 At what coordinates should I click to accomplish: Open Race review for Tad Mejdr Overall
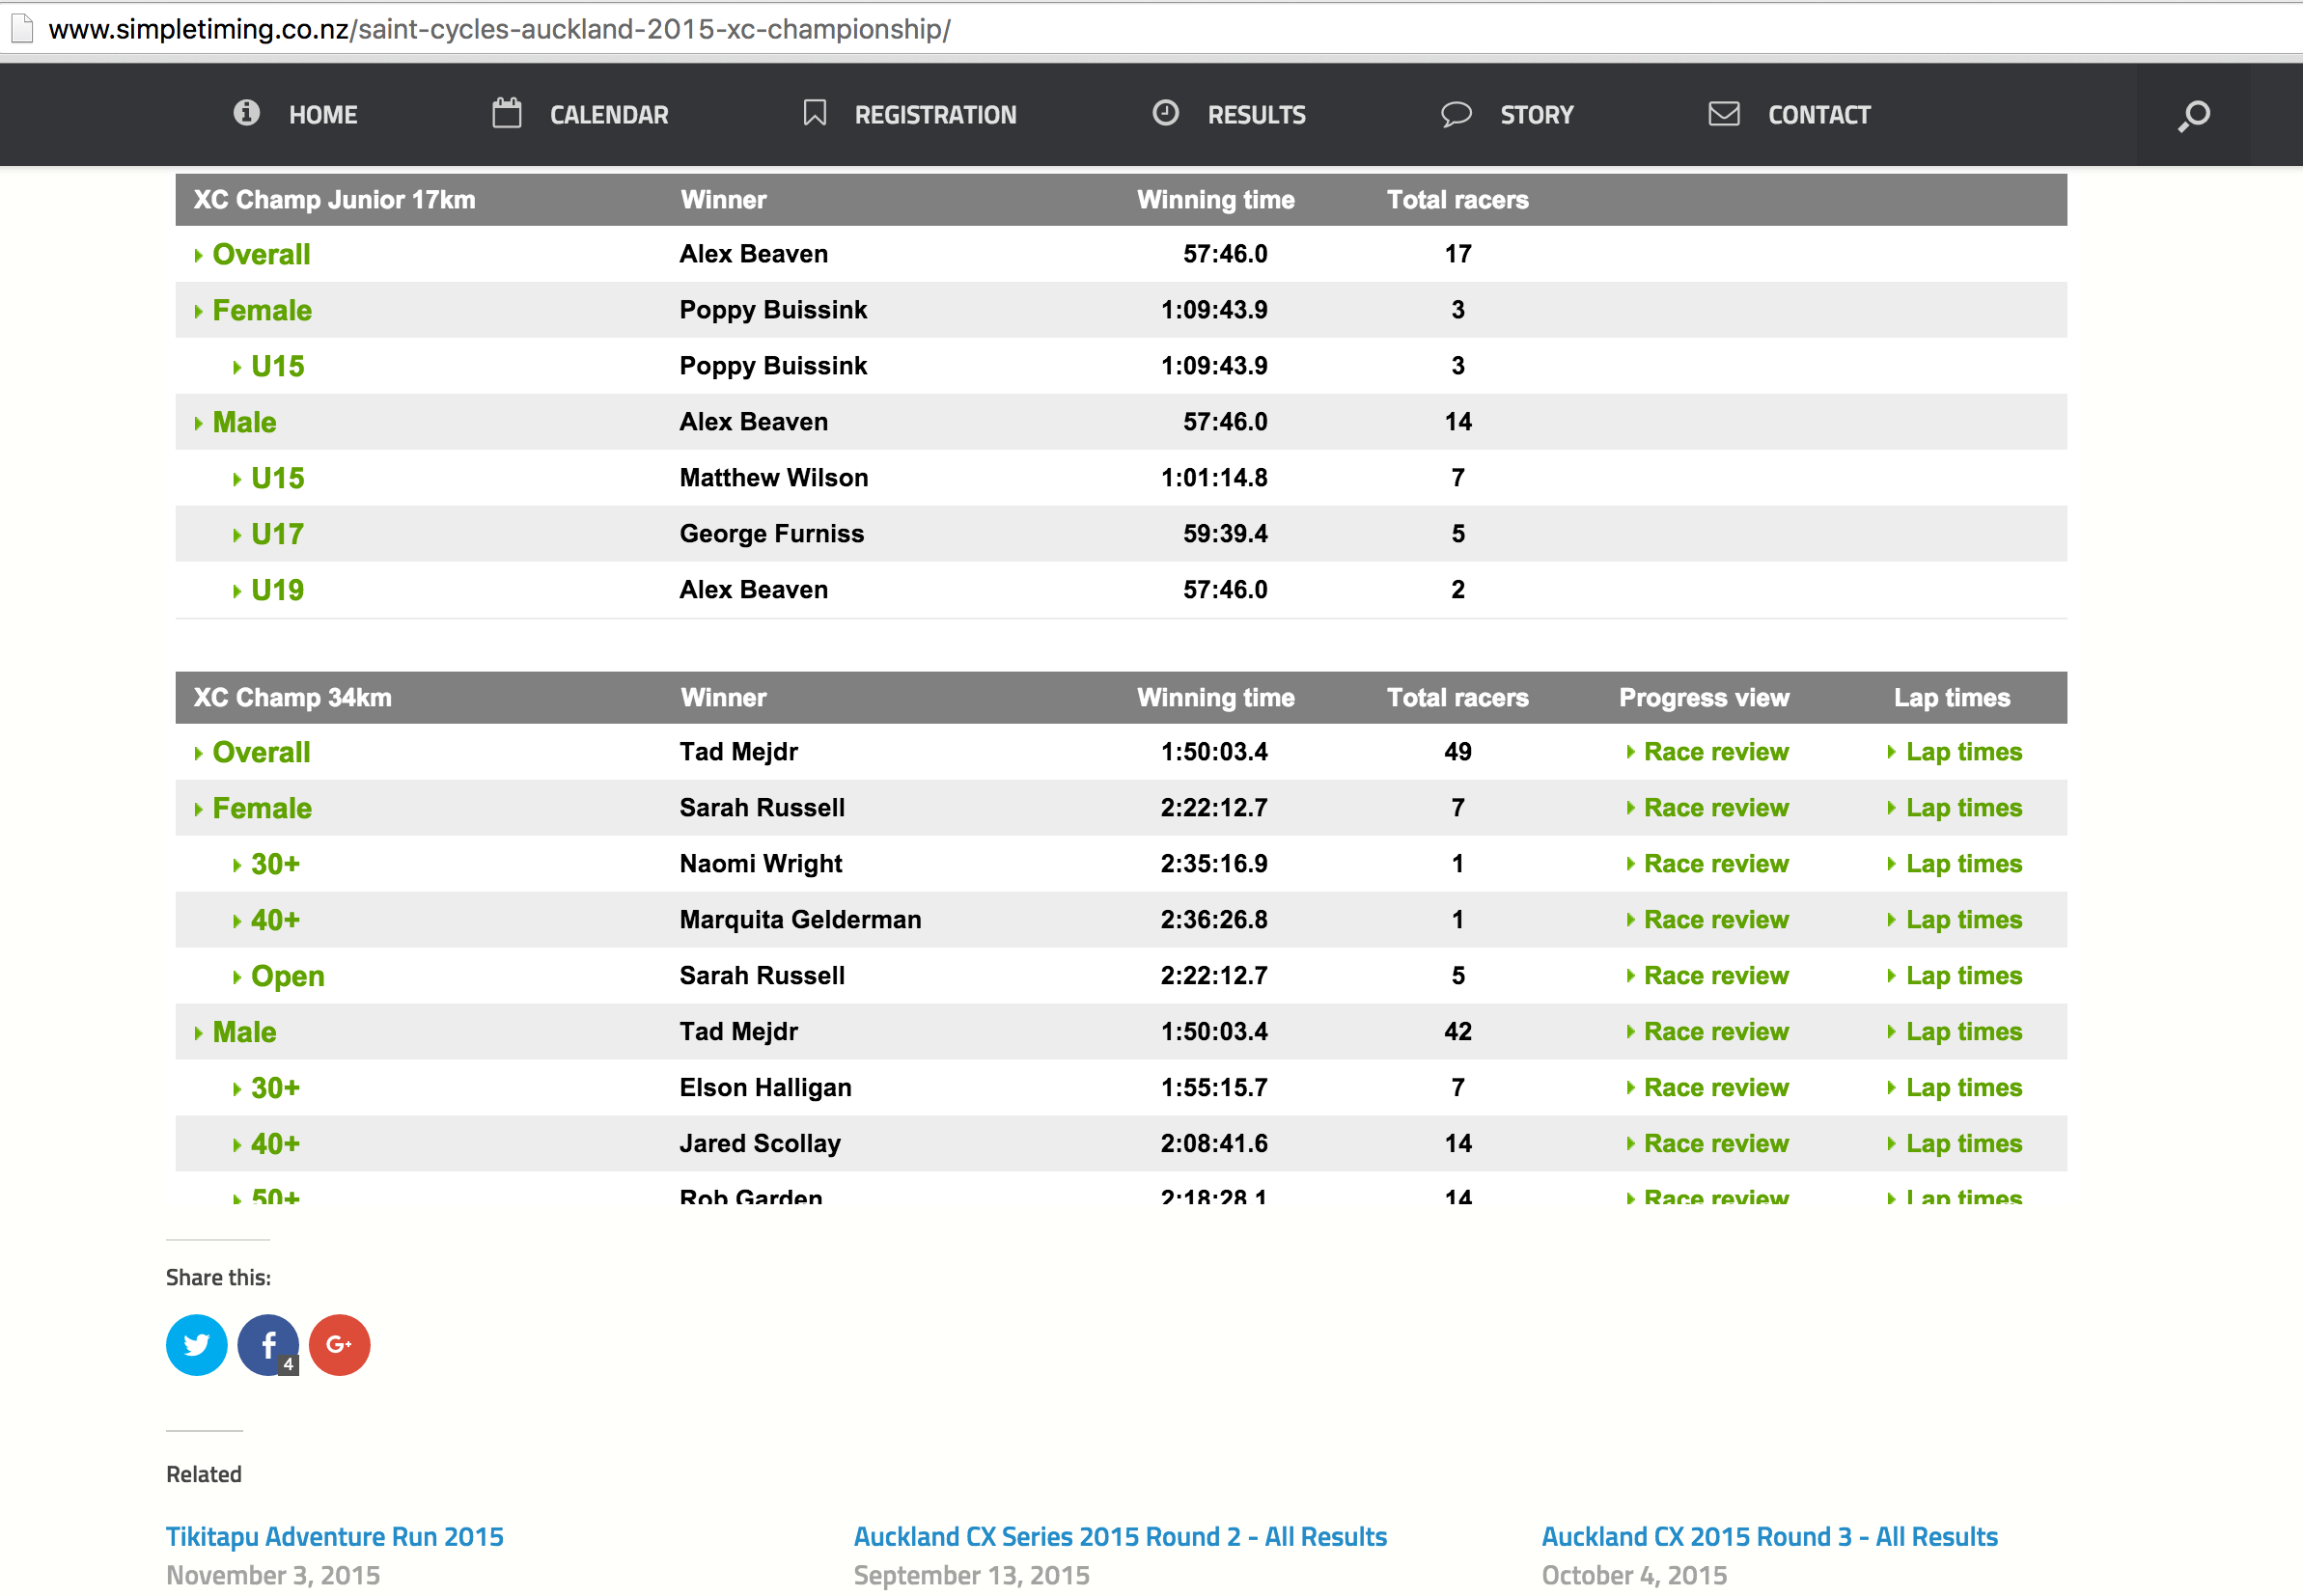[x=1715, y=752]
